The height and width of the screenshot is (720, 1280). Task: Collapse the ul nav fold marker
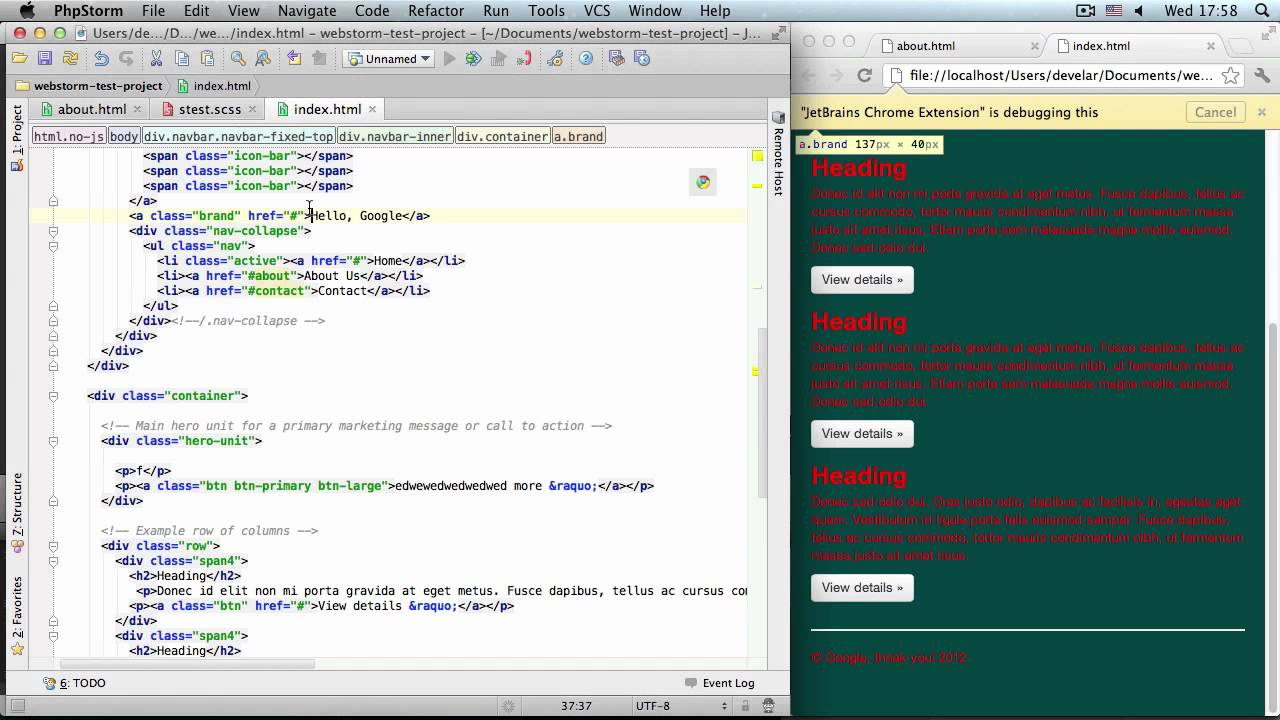point(54,246)
